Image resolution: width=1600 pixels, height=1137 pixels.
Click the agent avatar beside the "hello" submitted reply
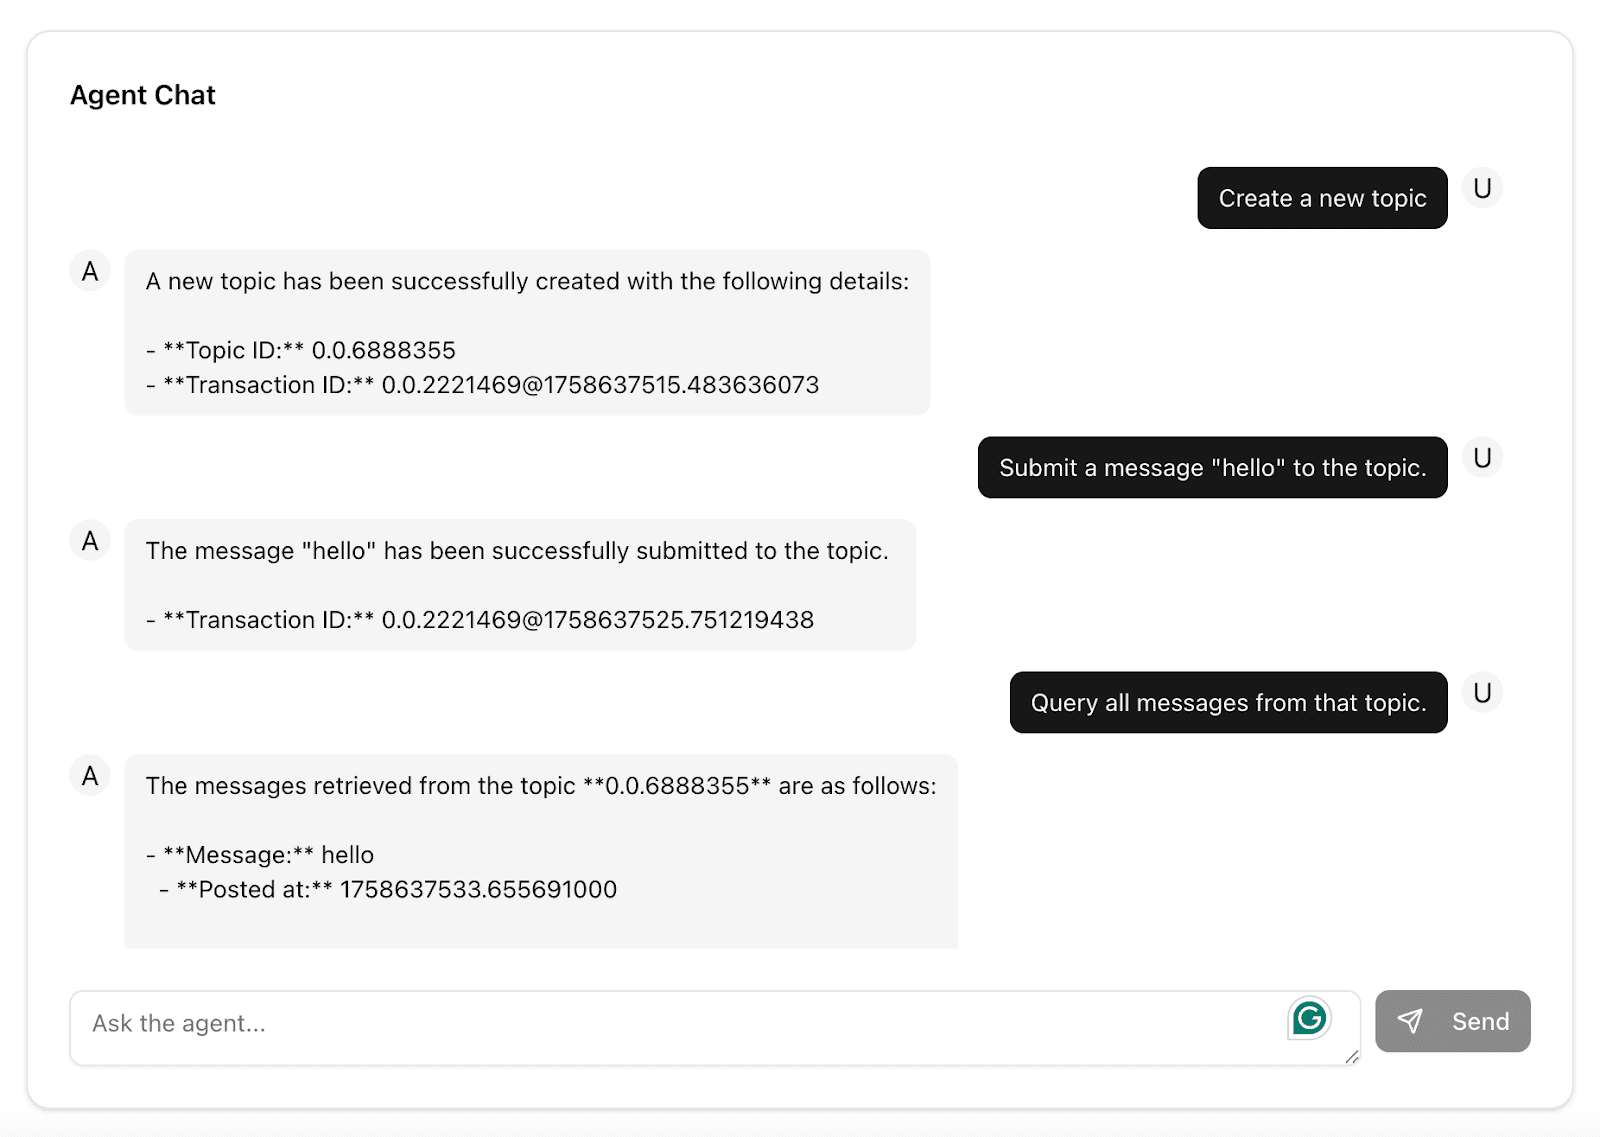pos(90,541)
